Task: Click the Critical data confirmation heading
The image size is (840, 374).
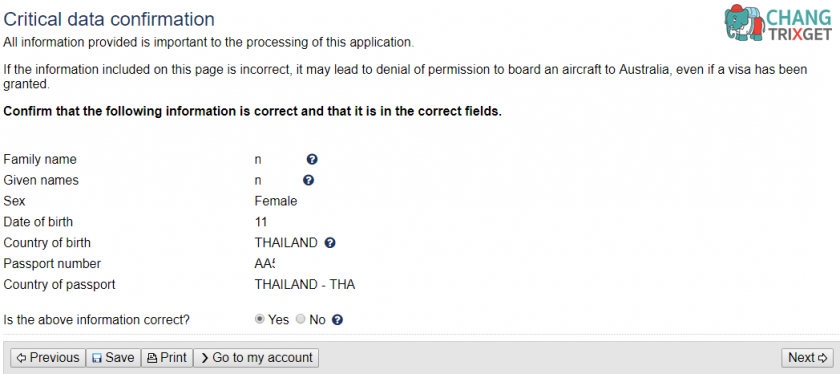Action: click(109, 19)
